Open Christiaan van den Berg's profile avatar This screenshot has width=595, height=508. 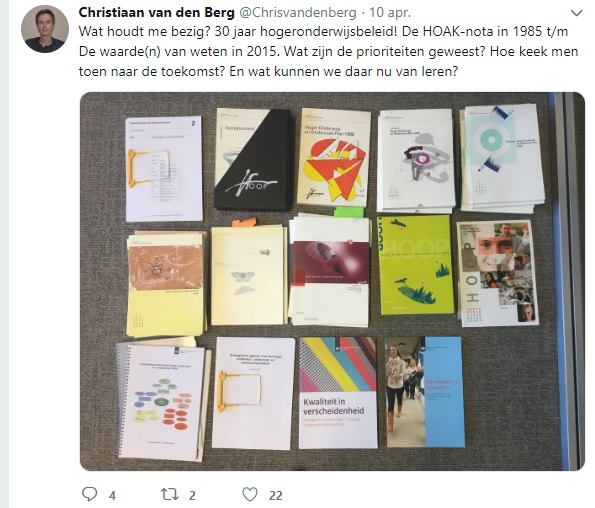[45, 29]
